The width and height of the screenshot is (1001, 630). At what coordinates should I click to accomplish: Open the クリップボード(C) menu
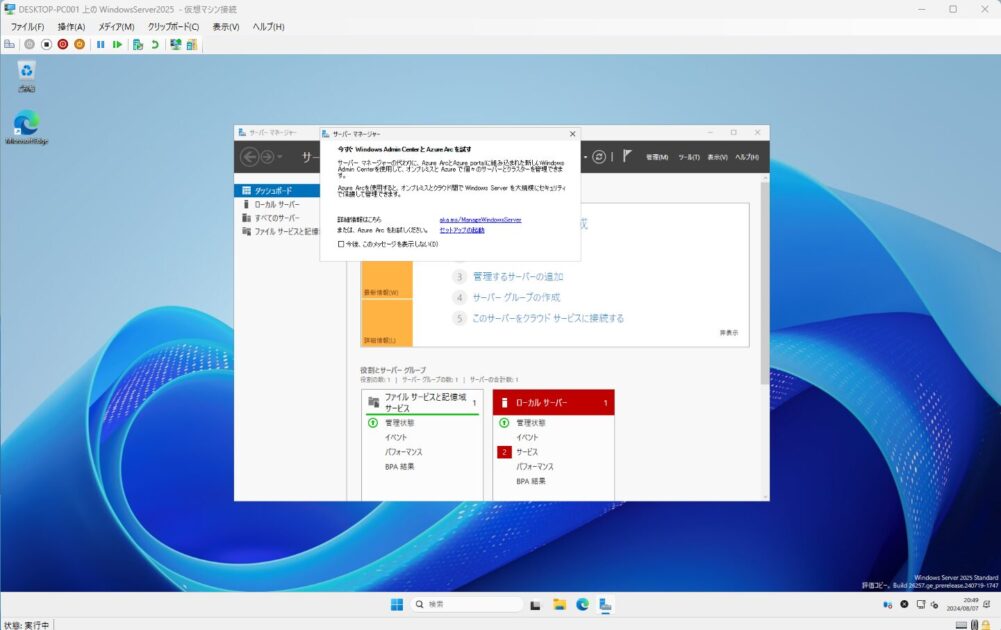[x=174, y=27]
